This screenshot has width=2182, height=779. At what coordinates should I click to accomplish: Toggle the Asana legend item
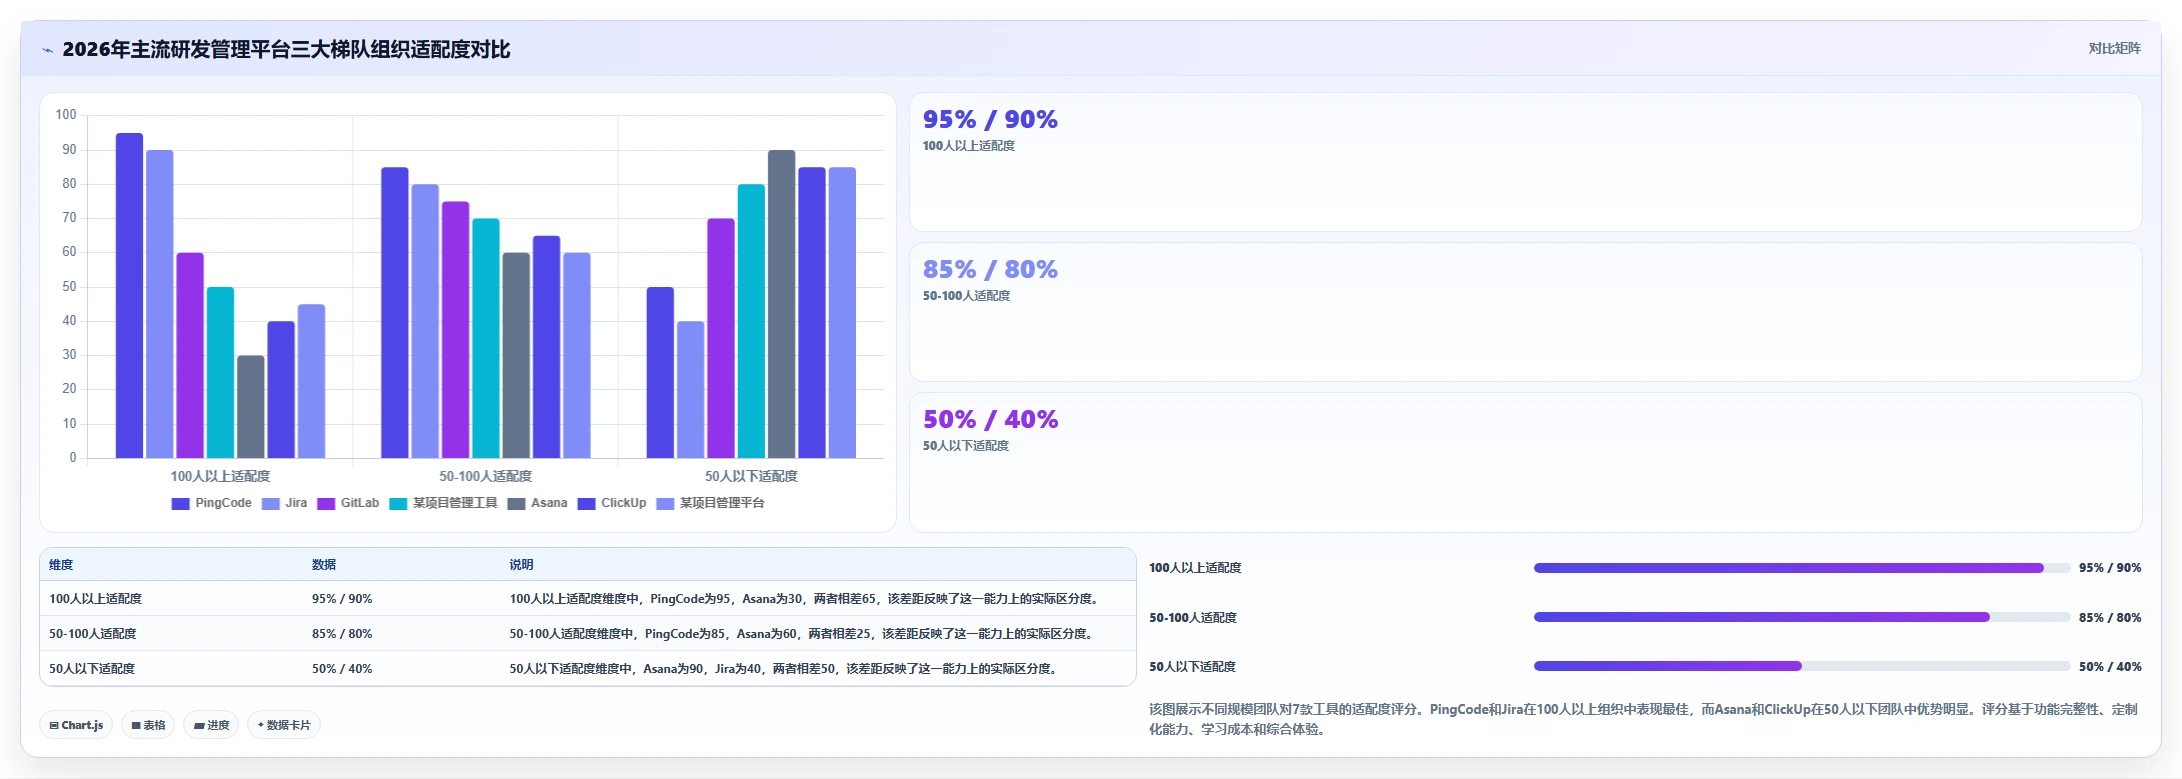coord(537,503)
